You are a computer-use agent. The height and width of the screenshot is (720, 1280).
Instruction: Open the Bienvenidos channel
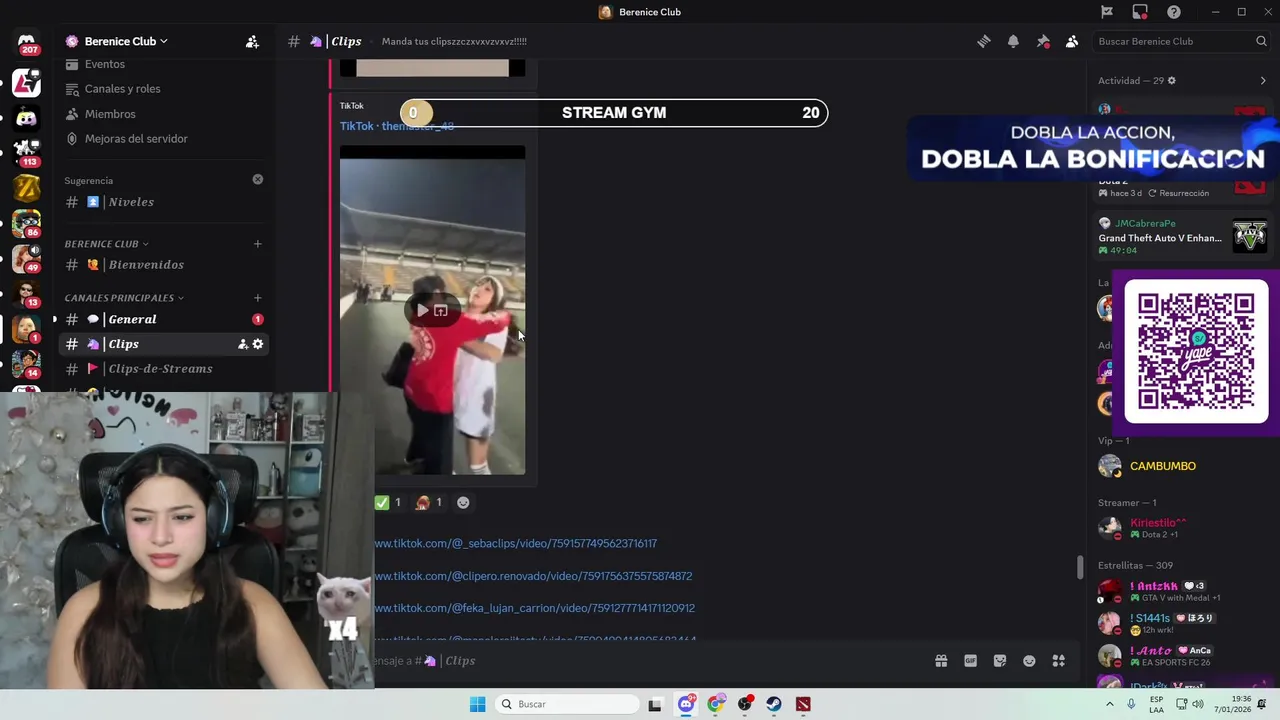point(146,265)
